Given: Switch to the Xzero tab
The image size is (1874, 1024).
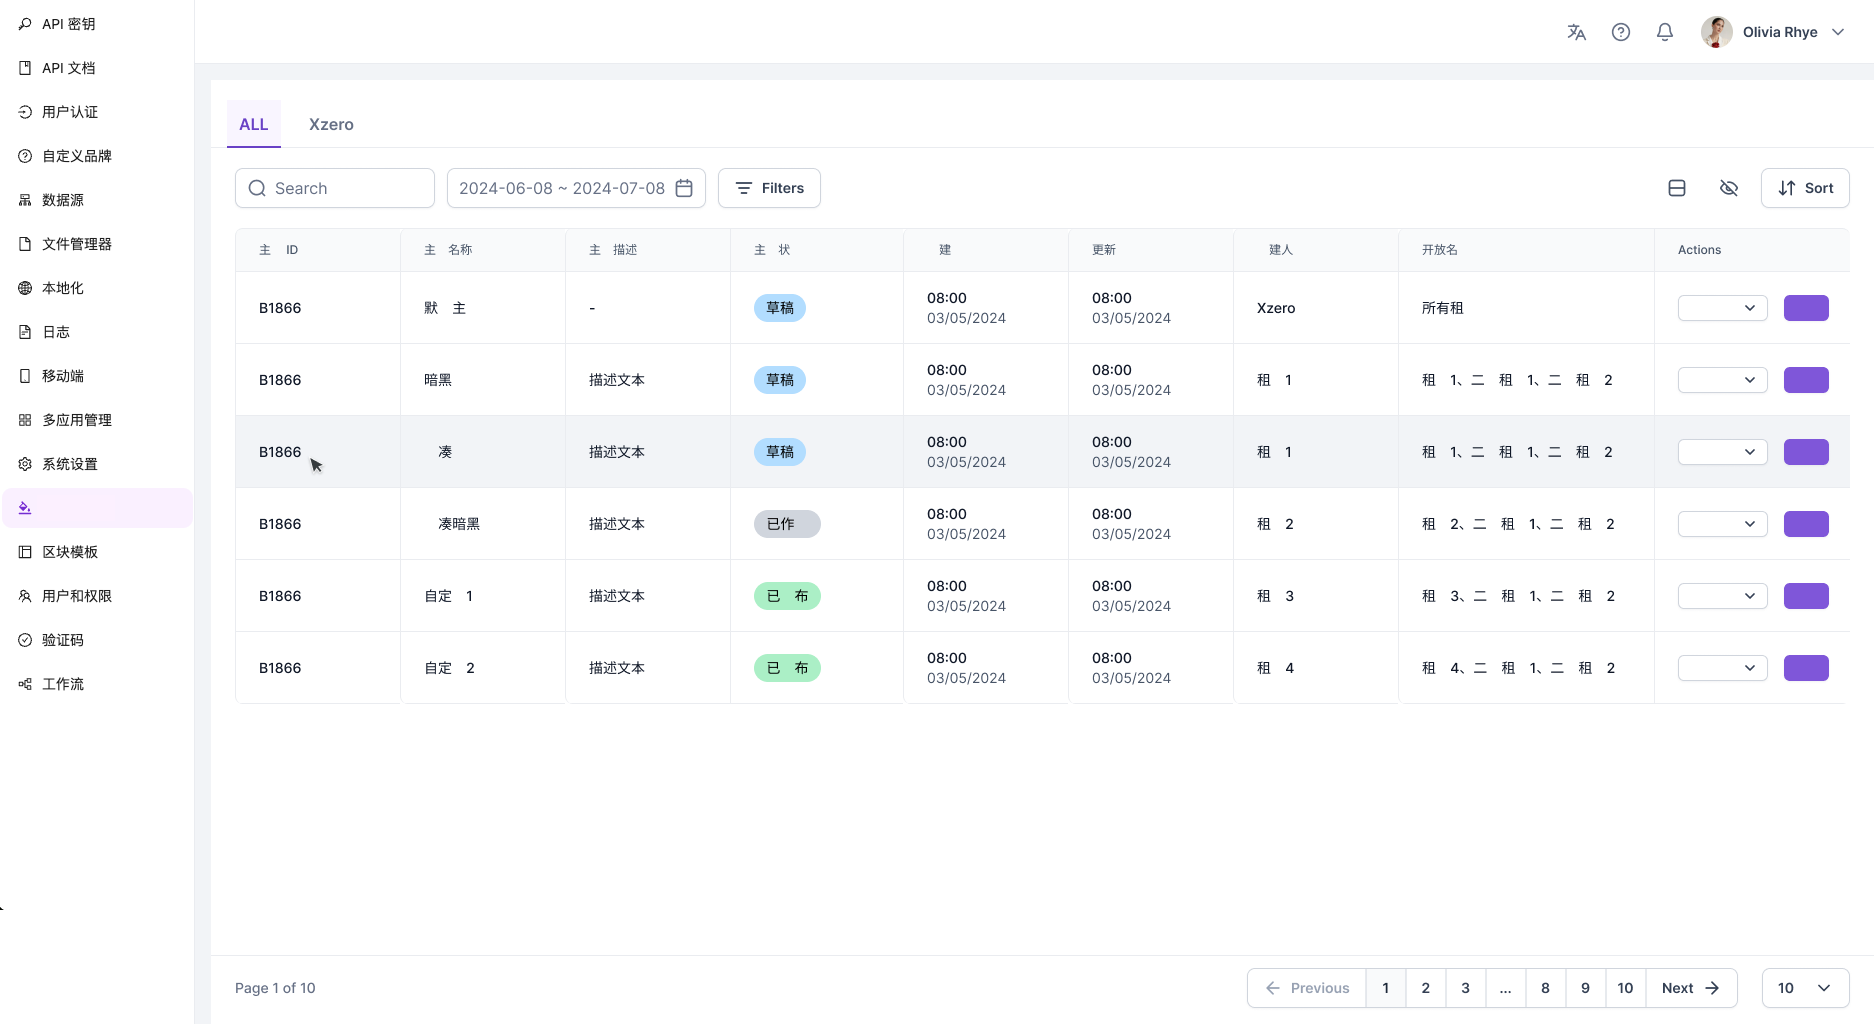Looking at the screenshot, I should [331, 124].
